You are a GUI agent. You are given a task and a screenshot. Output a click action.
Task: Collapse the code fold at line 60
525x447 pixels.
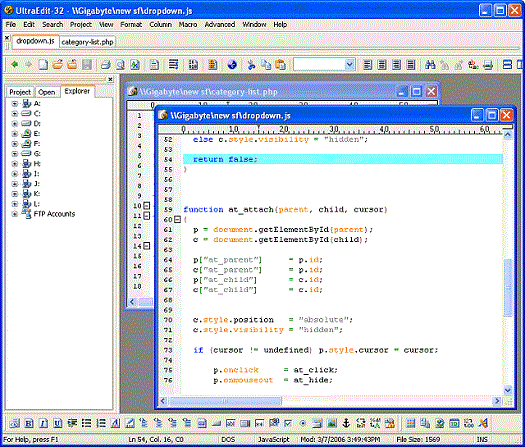click(x=177, y=220)
